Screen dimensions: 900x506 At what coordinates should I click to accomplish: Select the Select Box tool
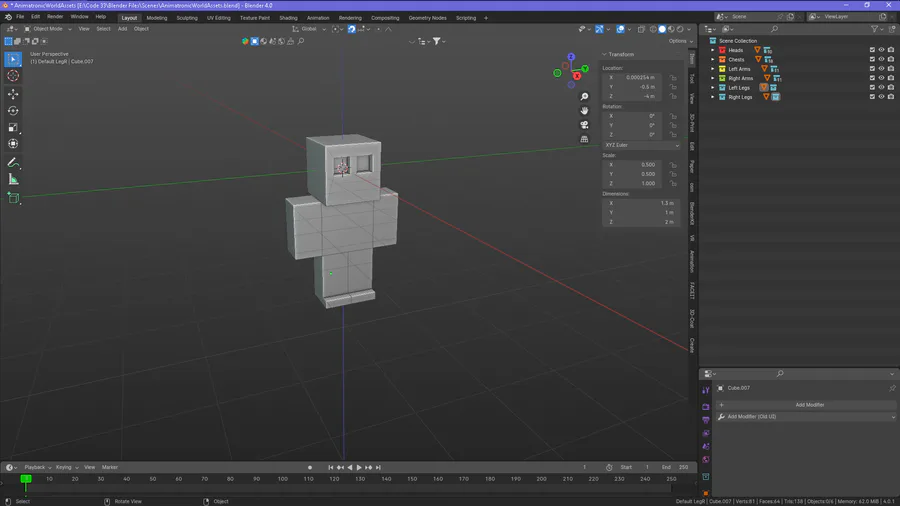click(13, 59)
